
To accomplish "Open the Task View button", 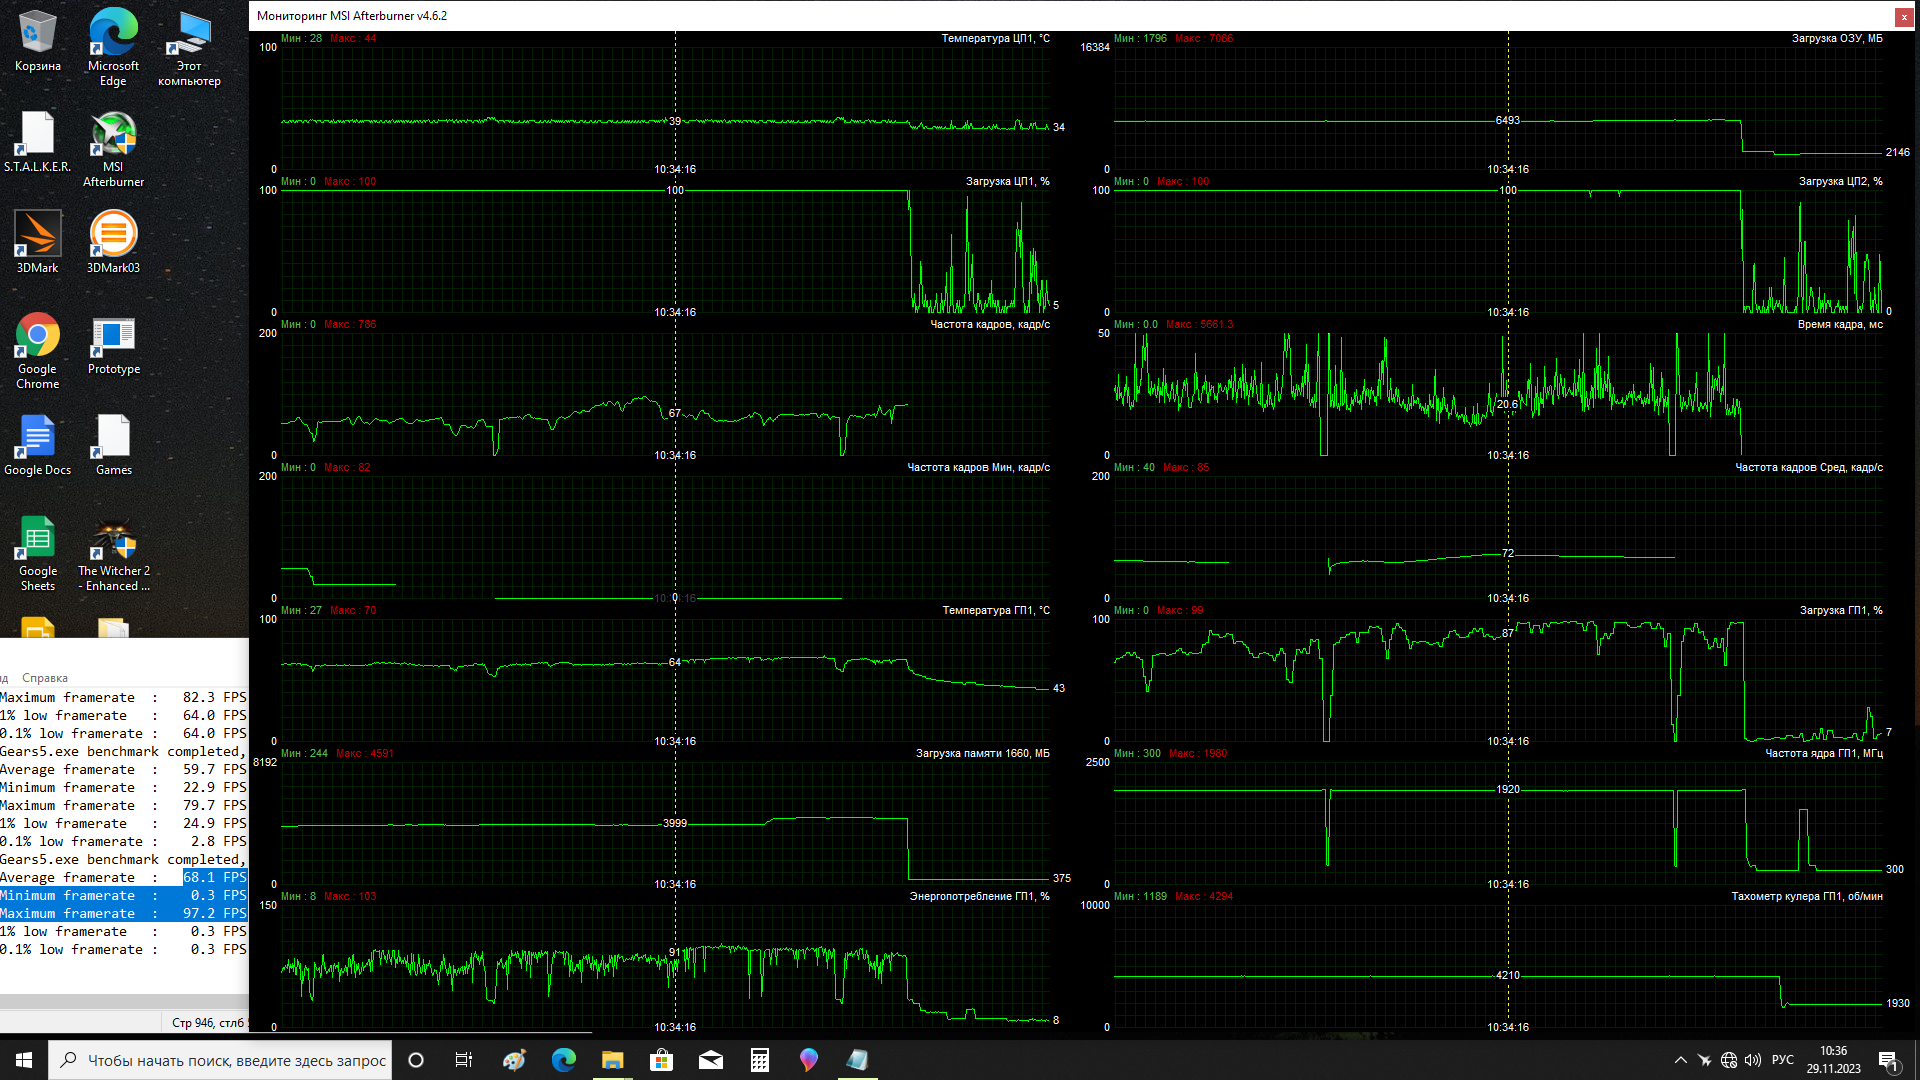I will (464, 1060).
